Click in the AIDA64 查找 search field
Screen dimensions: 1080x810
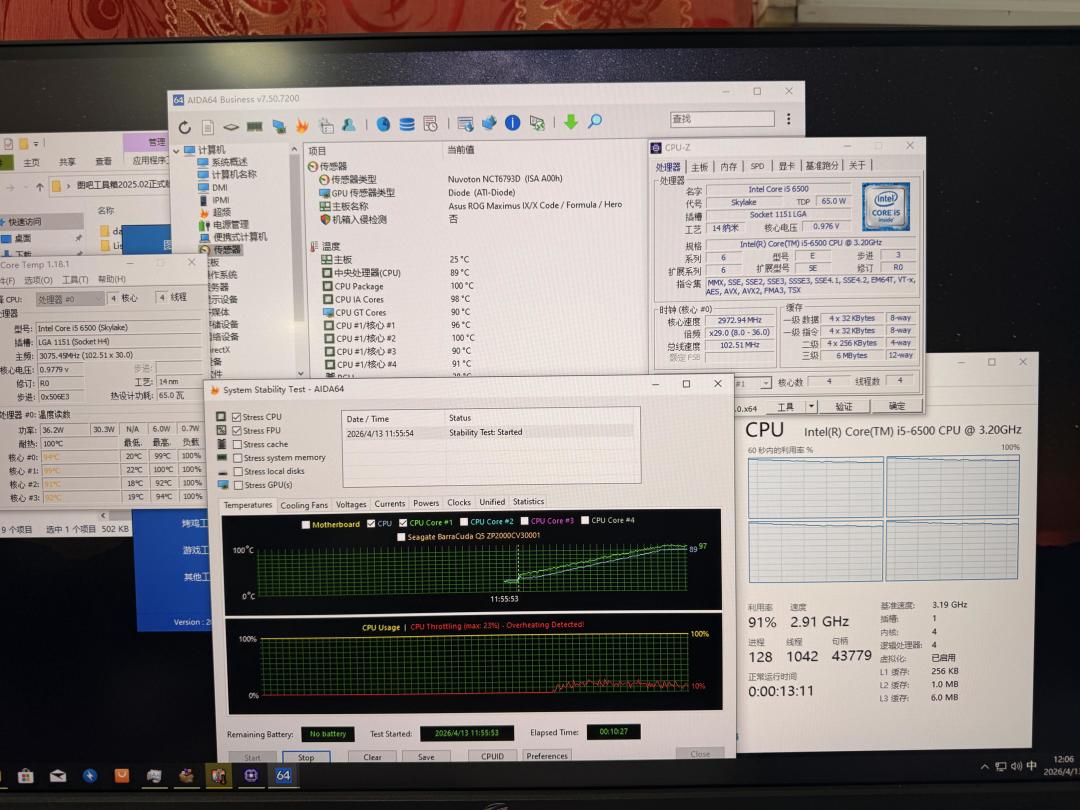pos(722,118)
